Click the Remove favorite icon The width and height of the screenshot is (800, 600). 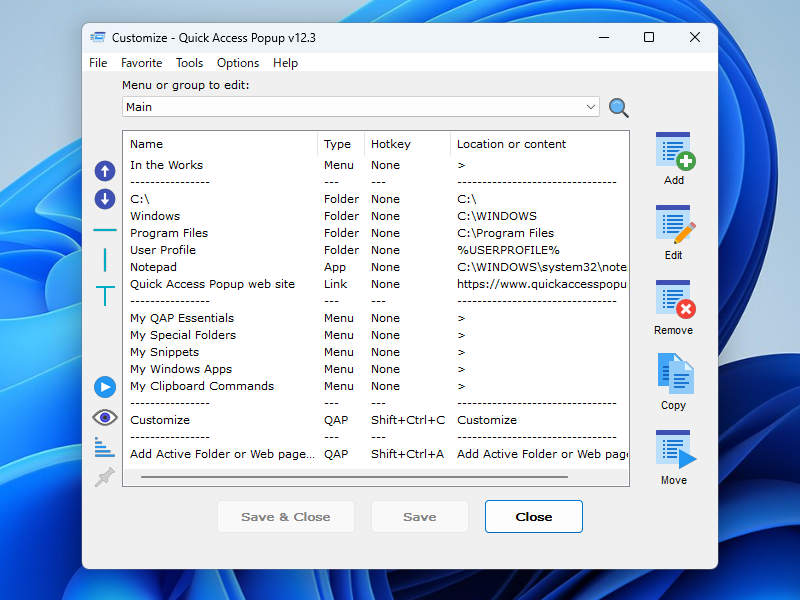[x=674, y=299]
